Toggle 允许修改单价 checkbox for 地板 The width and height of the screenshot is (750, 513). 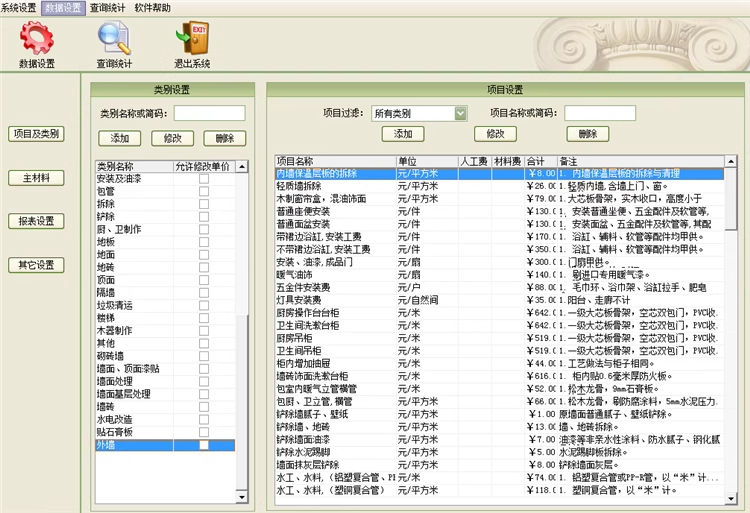tap(204, 242)
